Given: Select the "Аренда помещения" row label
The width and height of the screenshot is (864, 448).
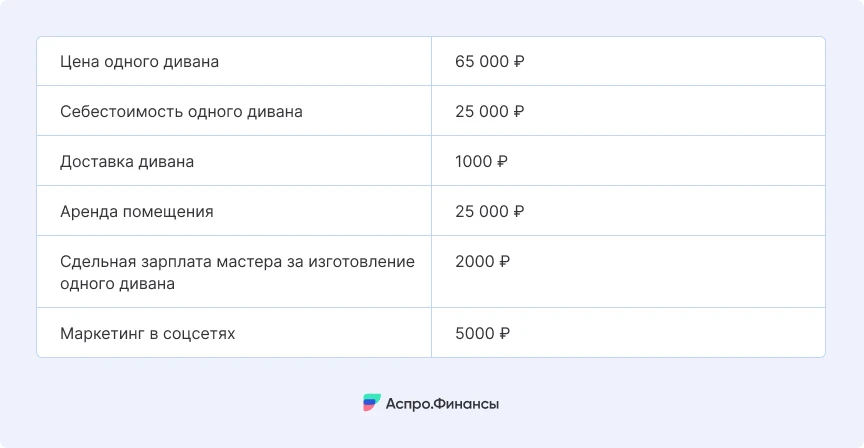Looking at the screenshot, I should (137, 212).
